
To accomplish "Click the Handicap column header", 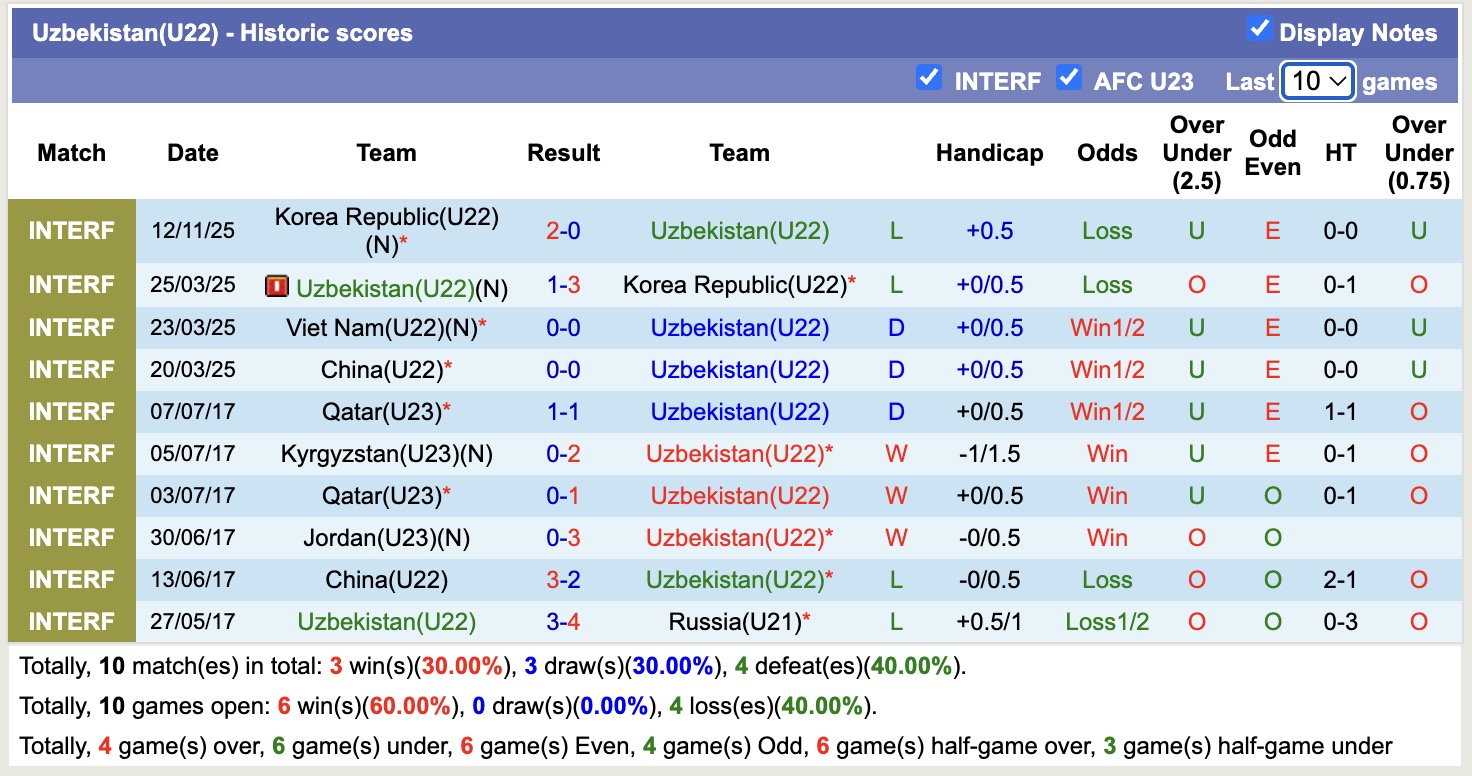I will (989, 153).
